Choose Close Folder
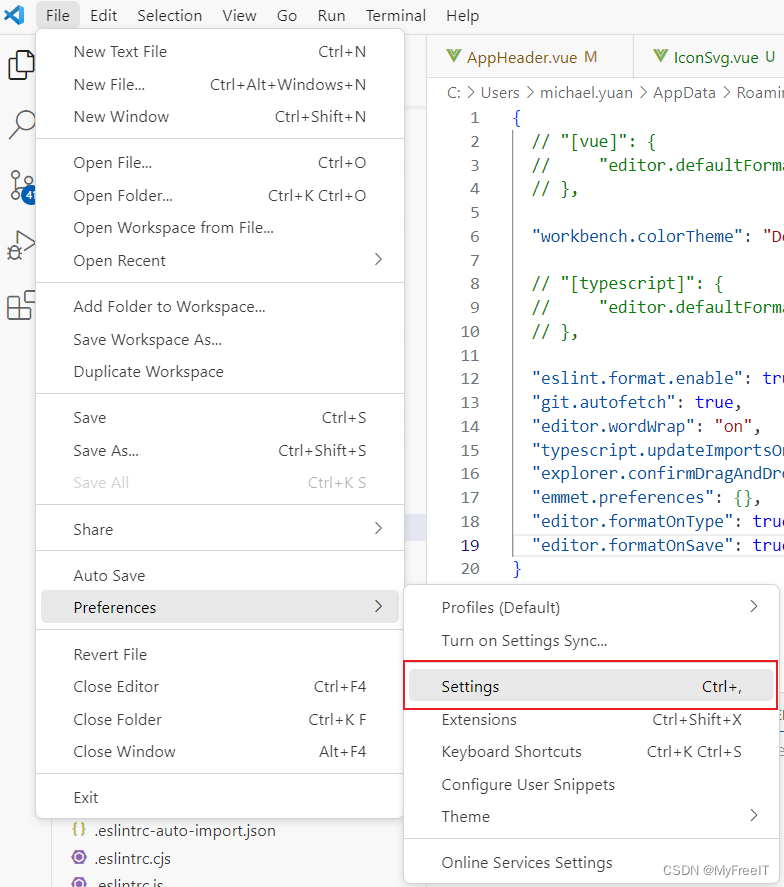 pyautogui.click(x=220, y=720)
